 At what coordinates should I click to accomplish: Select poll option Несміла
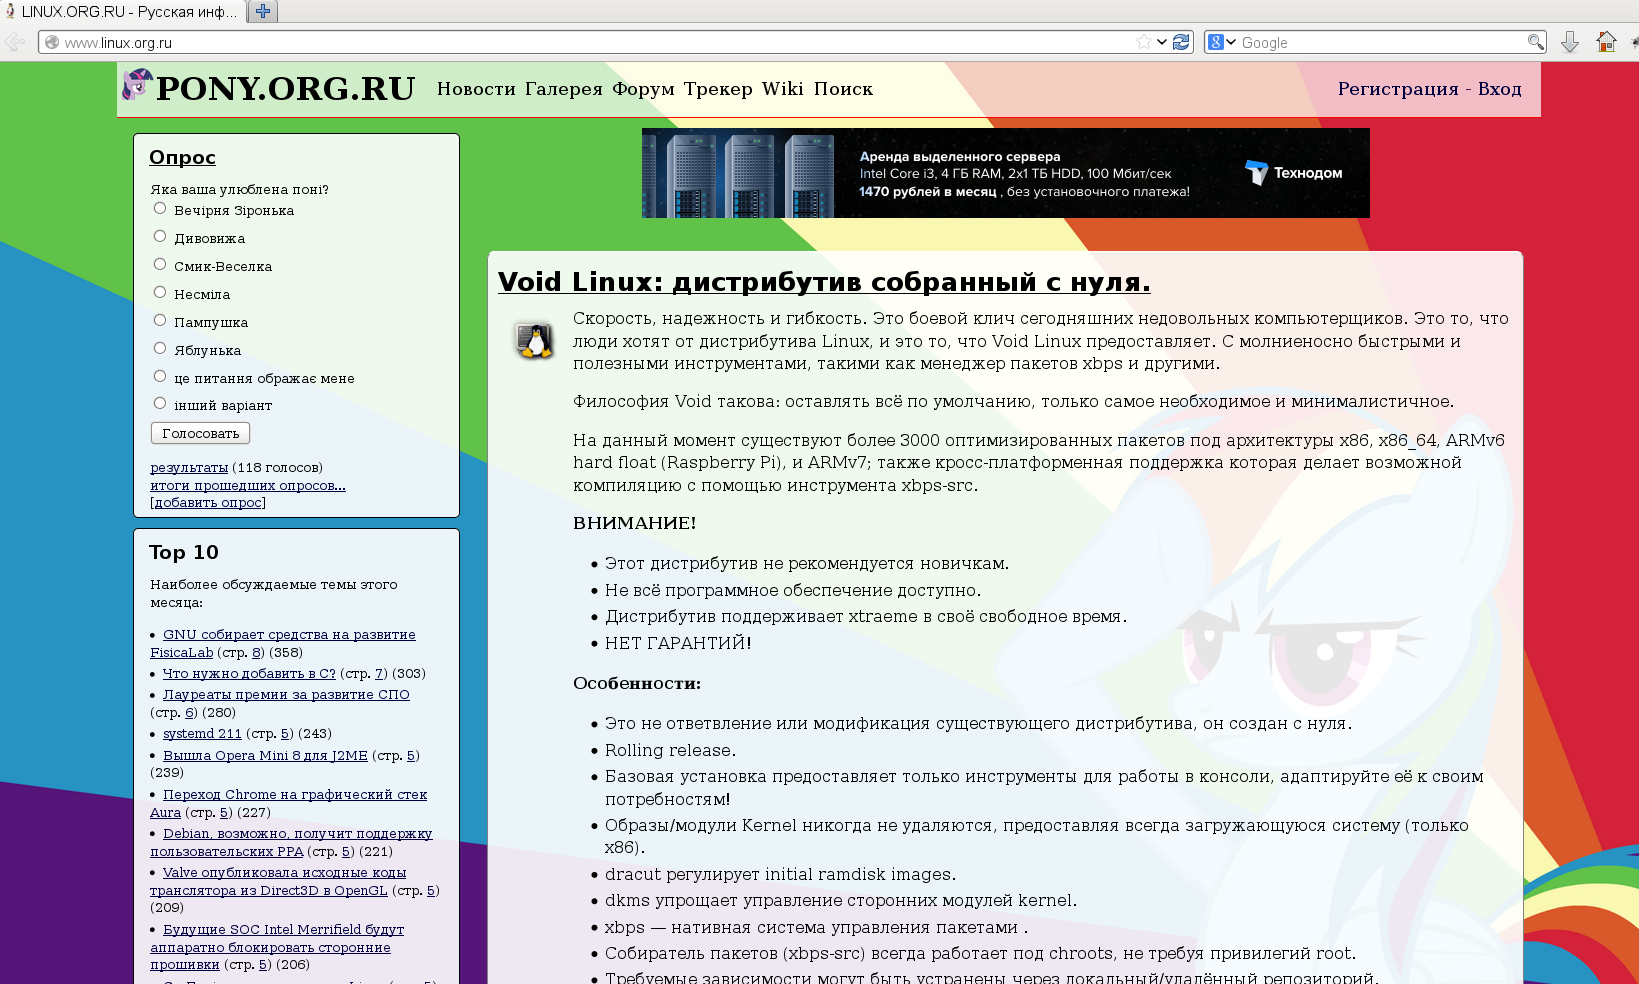point(160,292)
